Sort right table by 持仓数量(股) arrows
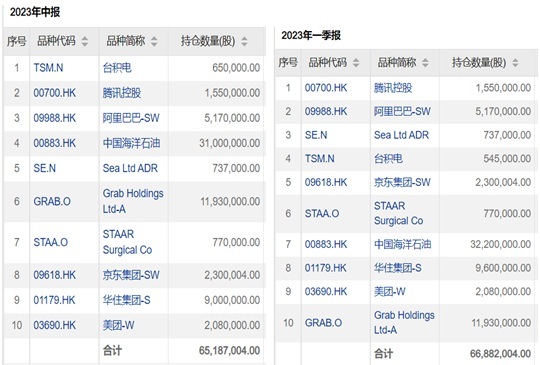 [515, 63]
